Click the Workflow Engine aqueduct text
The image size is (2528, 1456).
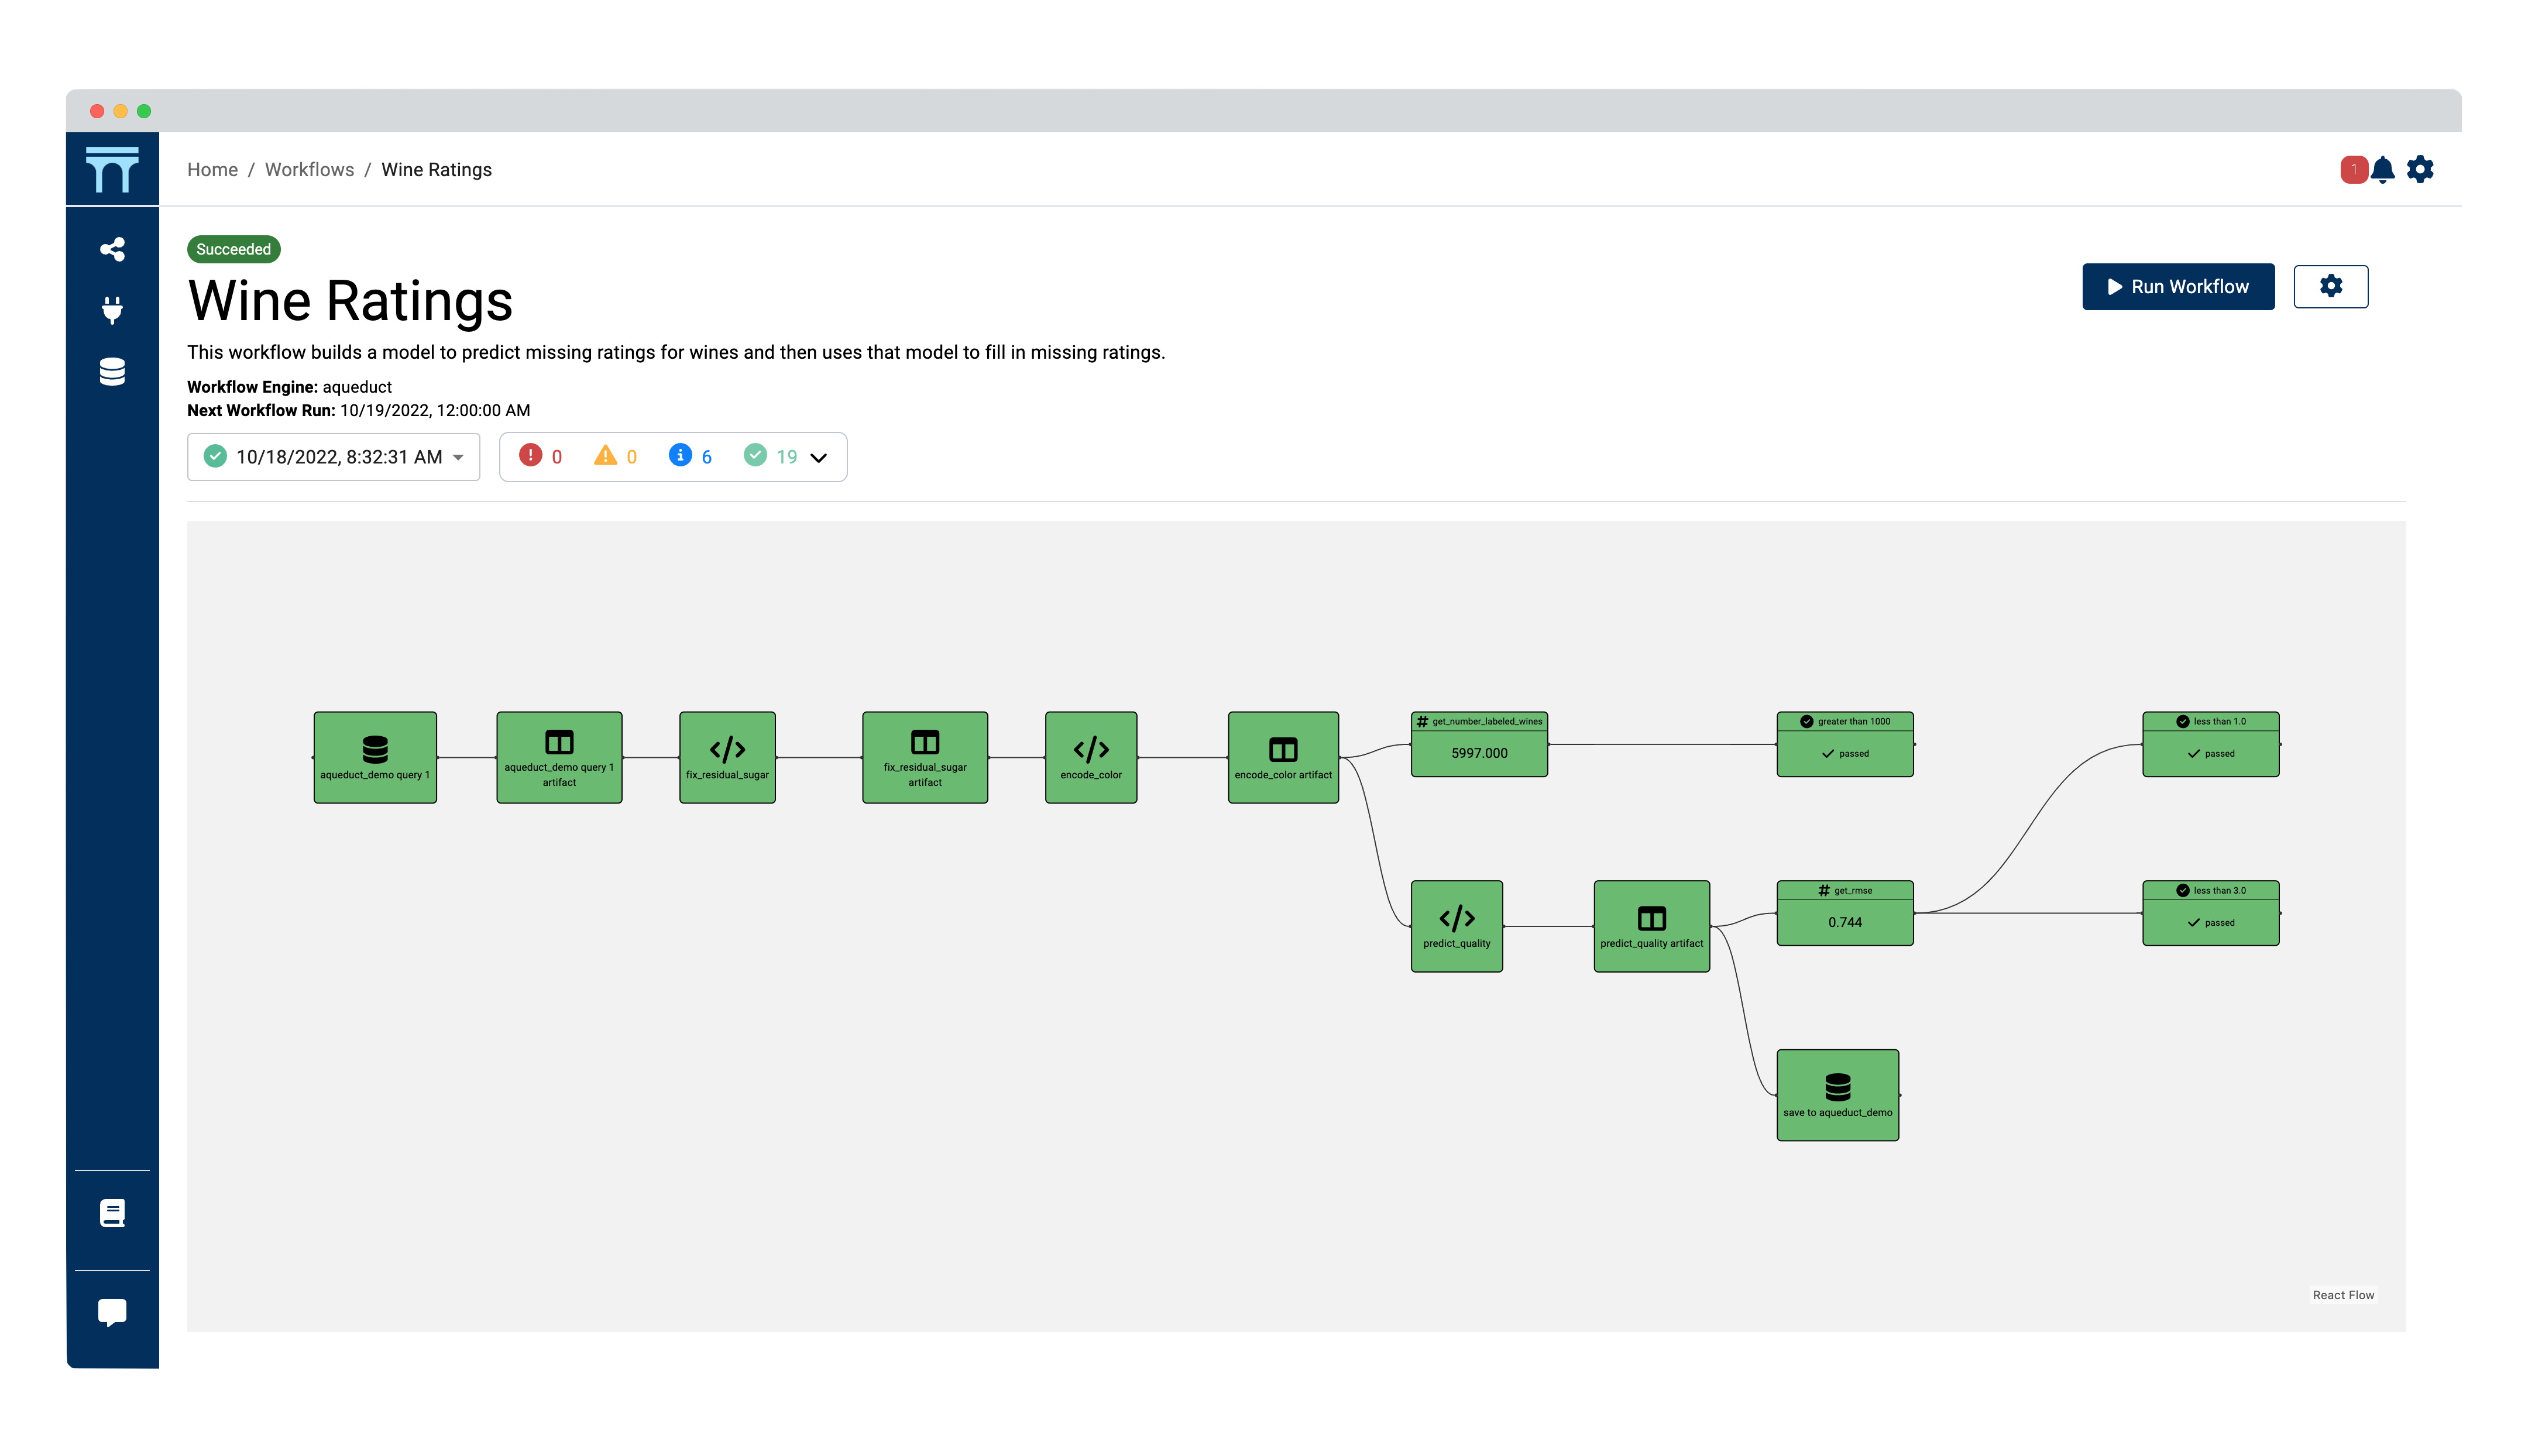click(289, 387)
